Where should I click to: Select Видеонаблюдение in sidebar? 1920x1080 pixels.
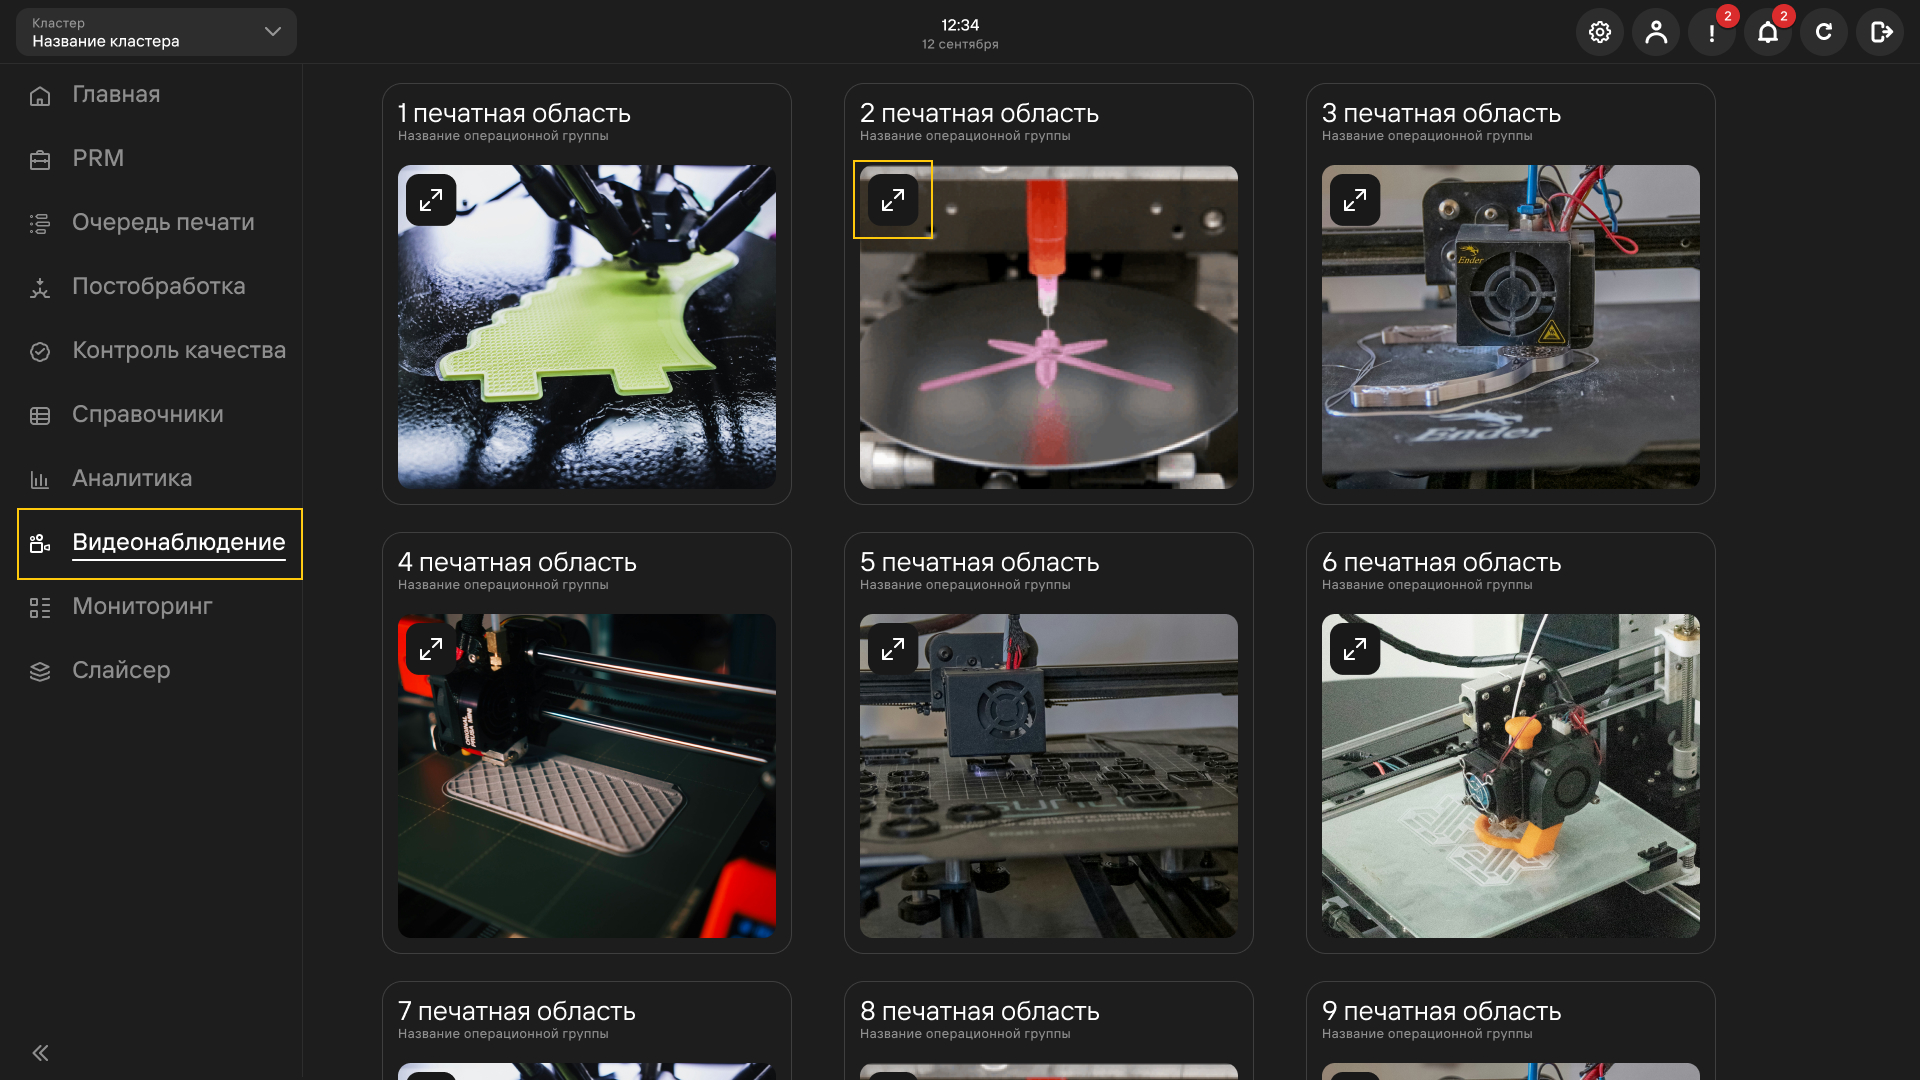click(x=160, y=543)
